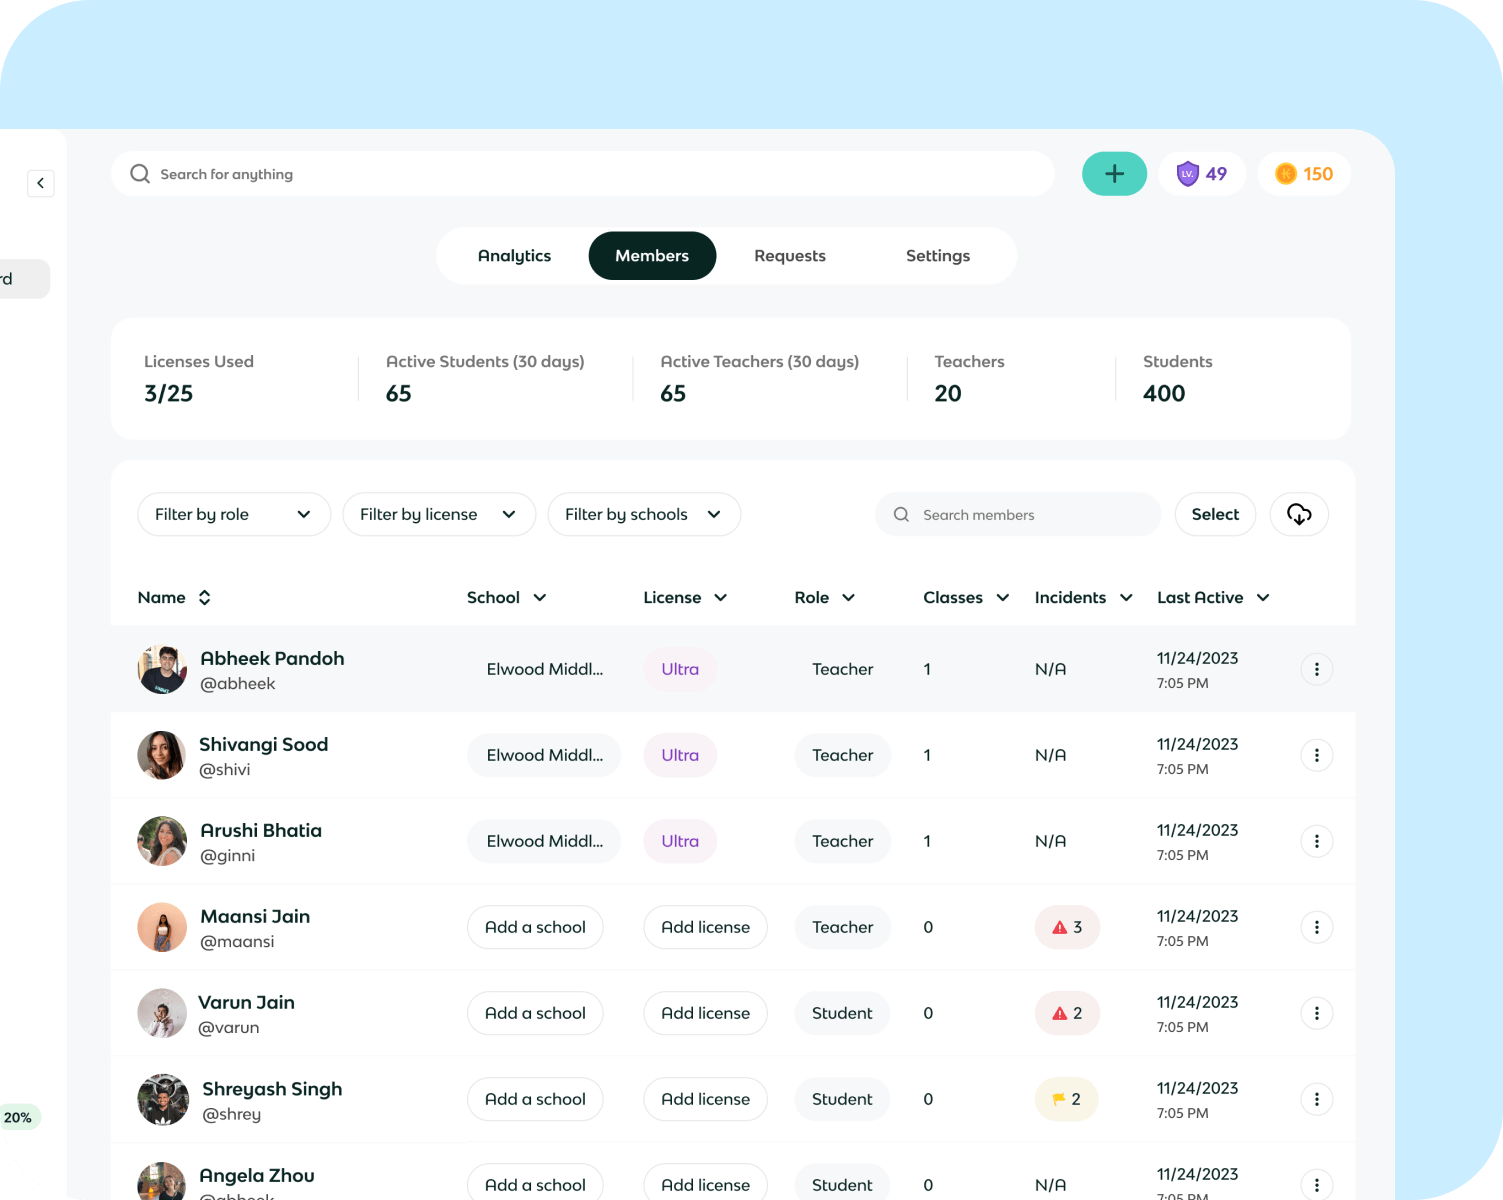1503x1200 pixels.
Task: Click the cloud download icon
Action: pyautogui.click(x=1298, y=514)
